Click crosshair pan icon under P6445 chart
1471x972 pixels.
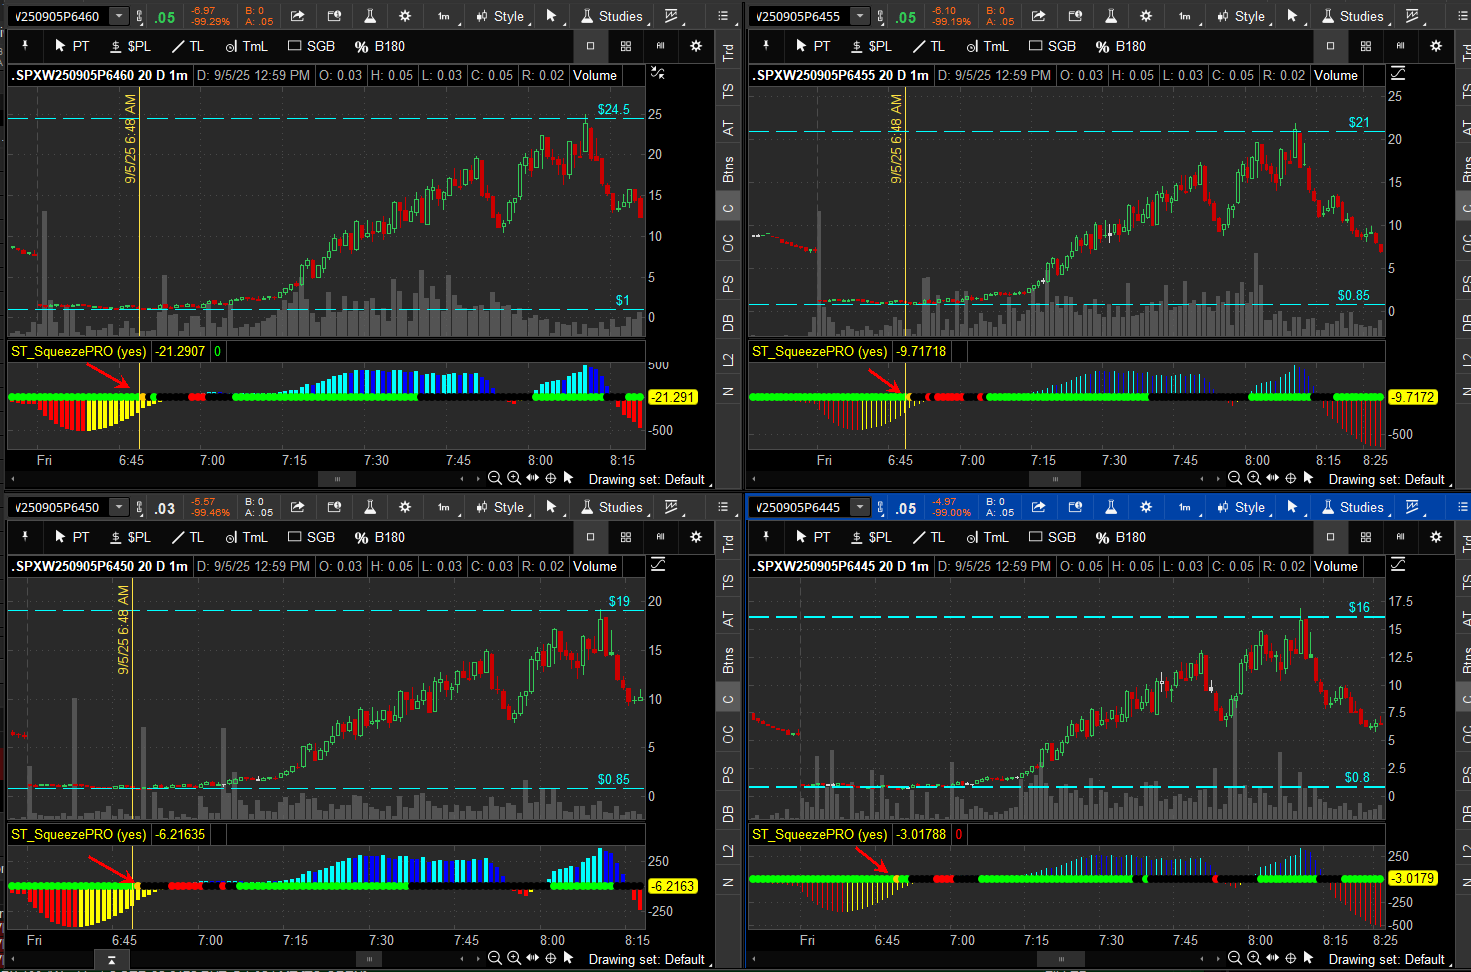[1290, 958]
